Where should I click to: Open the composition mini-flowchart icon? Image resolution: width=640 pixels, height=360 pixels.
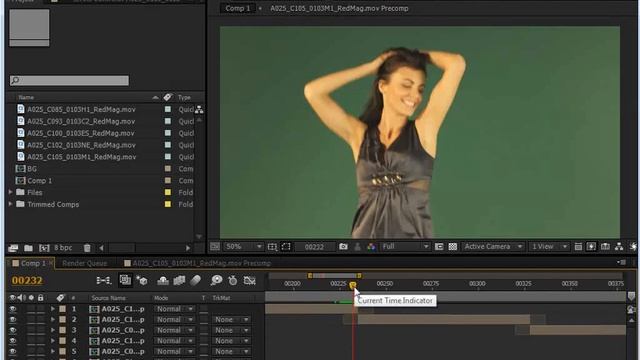[x=103, y=280]
